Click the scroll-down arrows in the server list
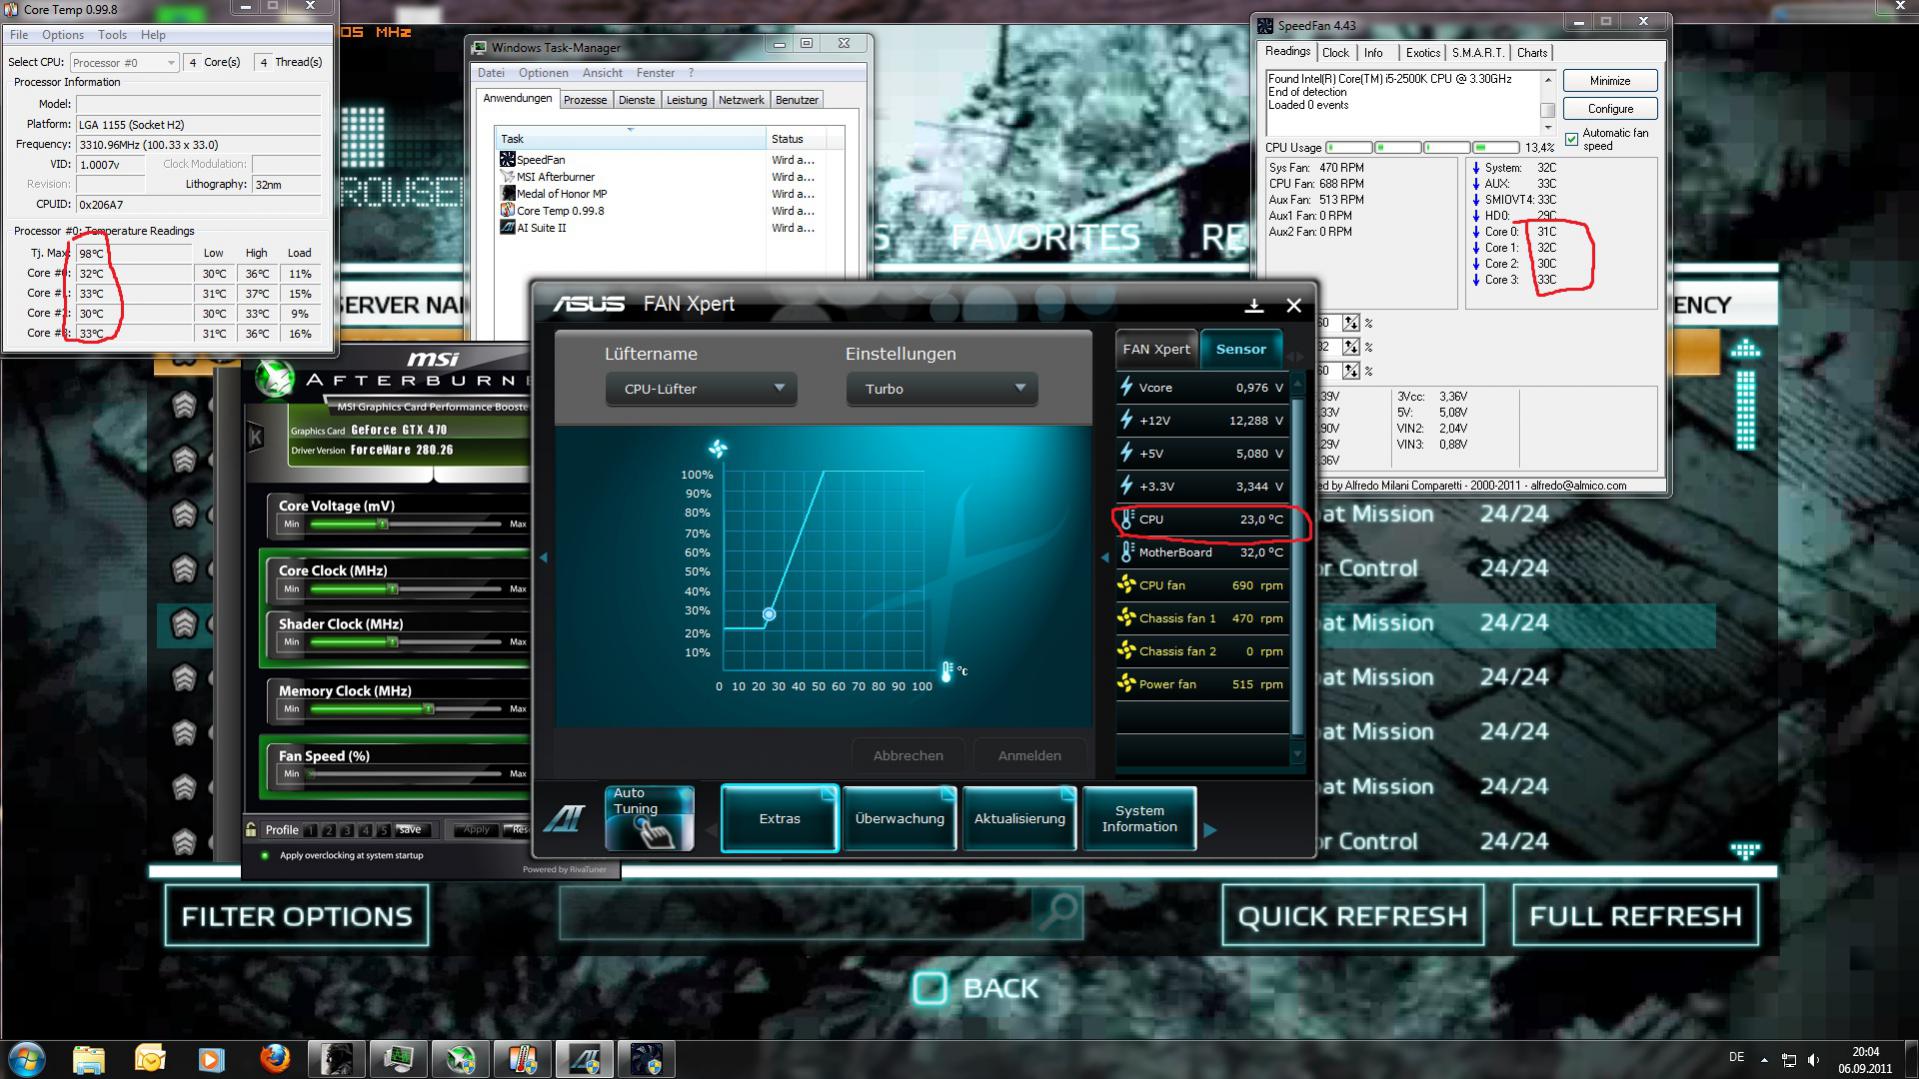 tap(1745, 851)
